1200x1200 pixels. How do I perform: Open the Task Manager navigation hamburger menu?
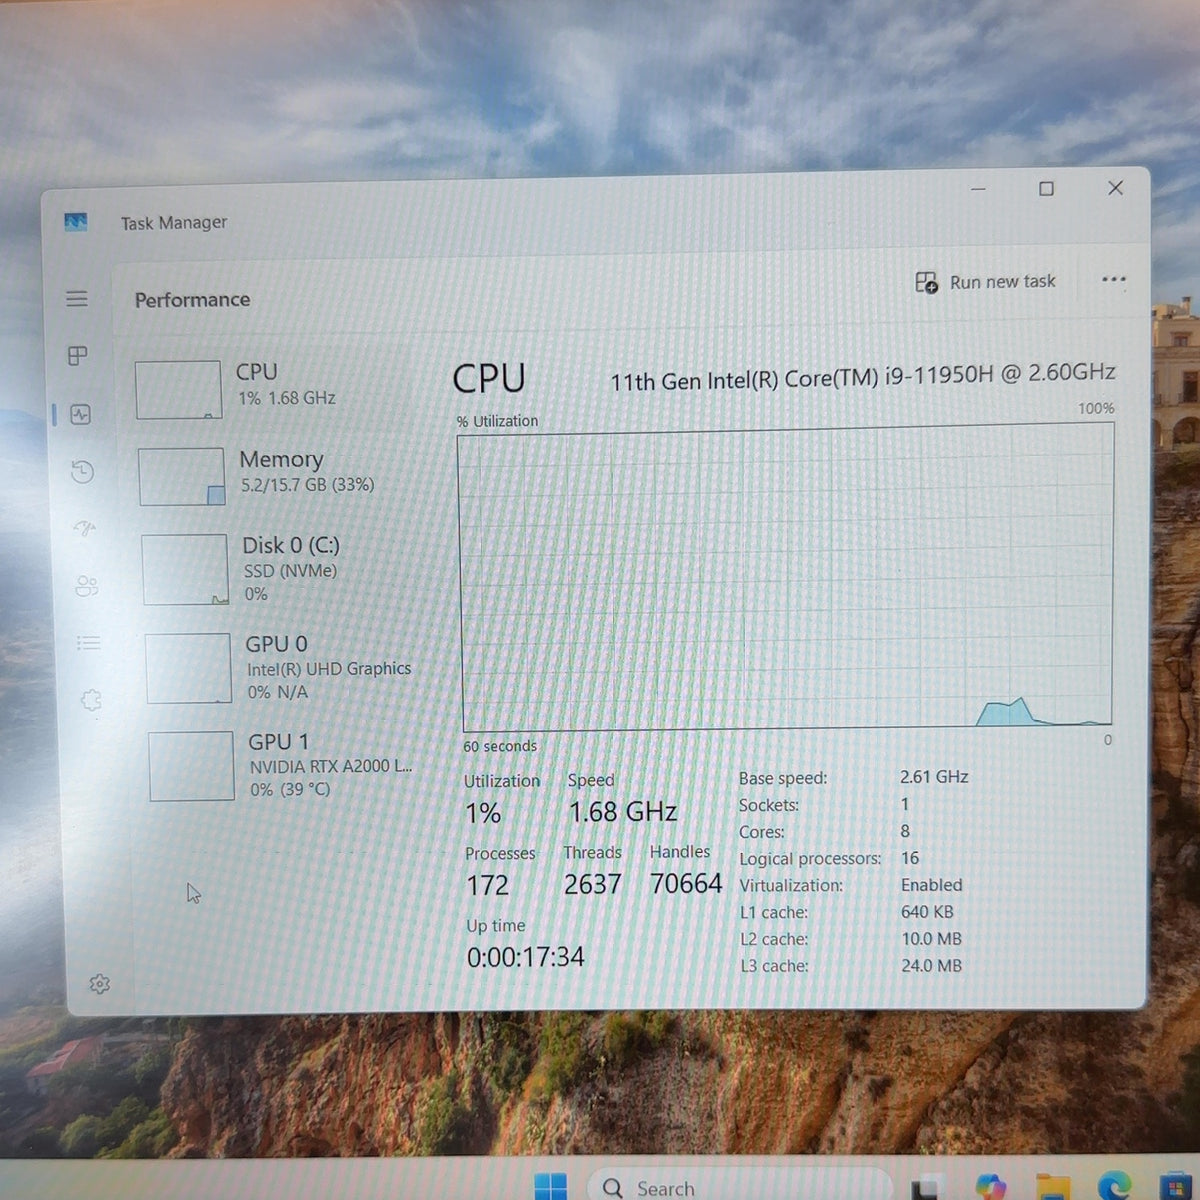coord(77,299)
